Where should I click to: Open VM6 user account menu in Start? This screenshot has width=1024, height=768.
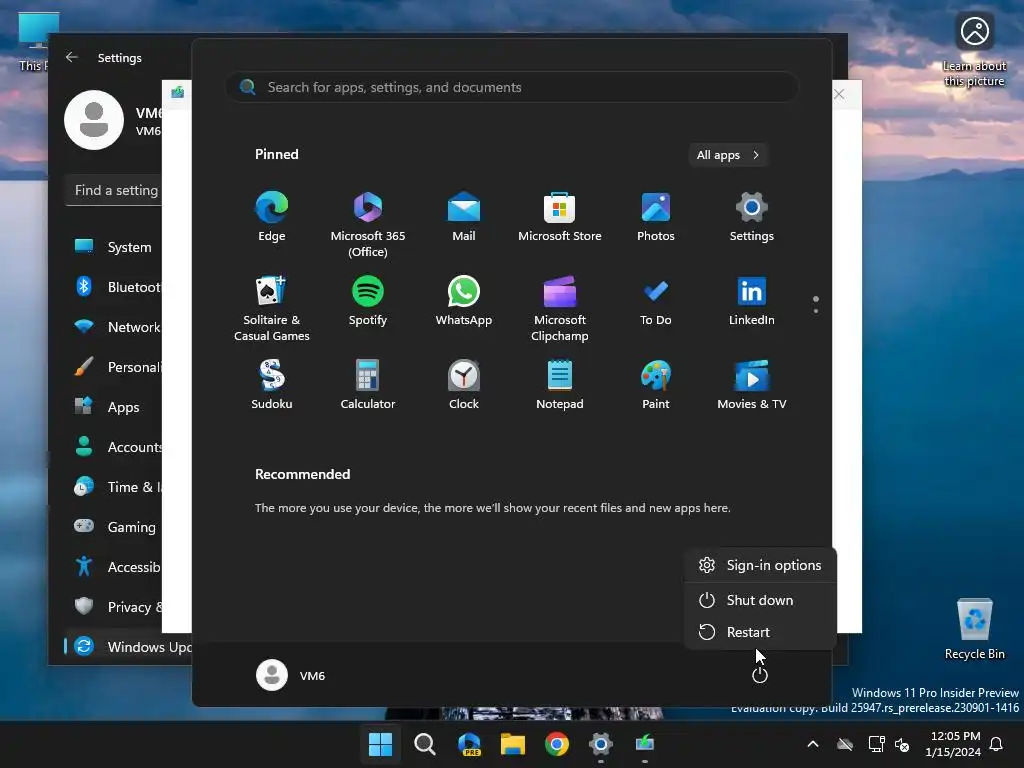(x=291, y=675)
